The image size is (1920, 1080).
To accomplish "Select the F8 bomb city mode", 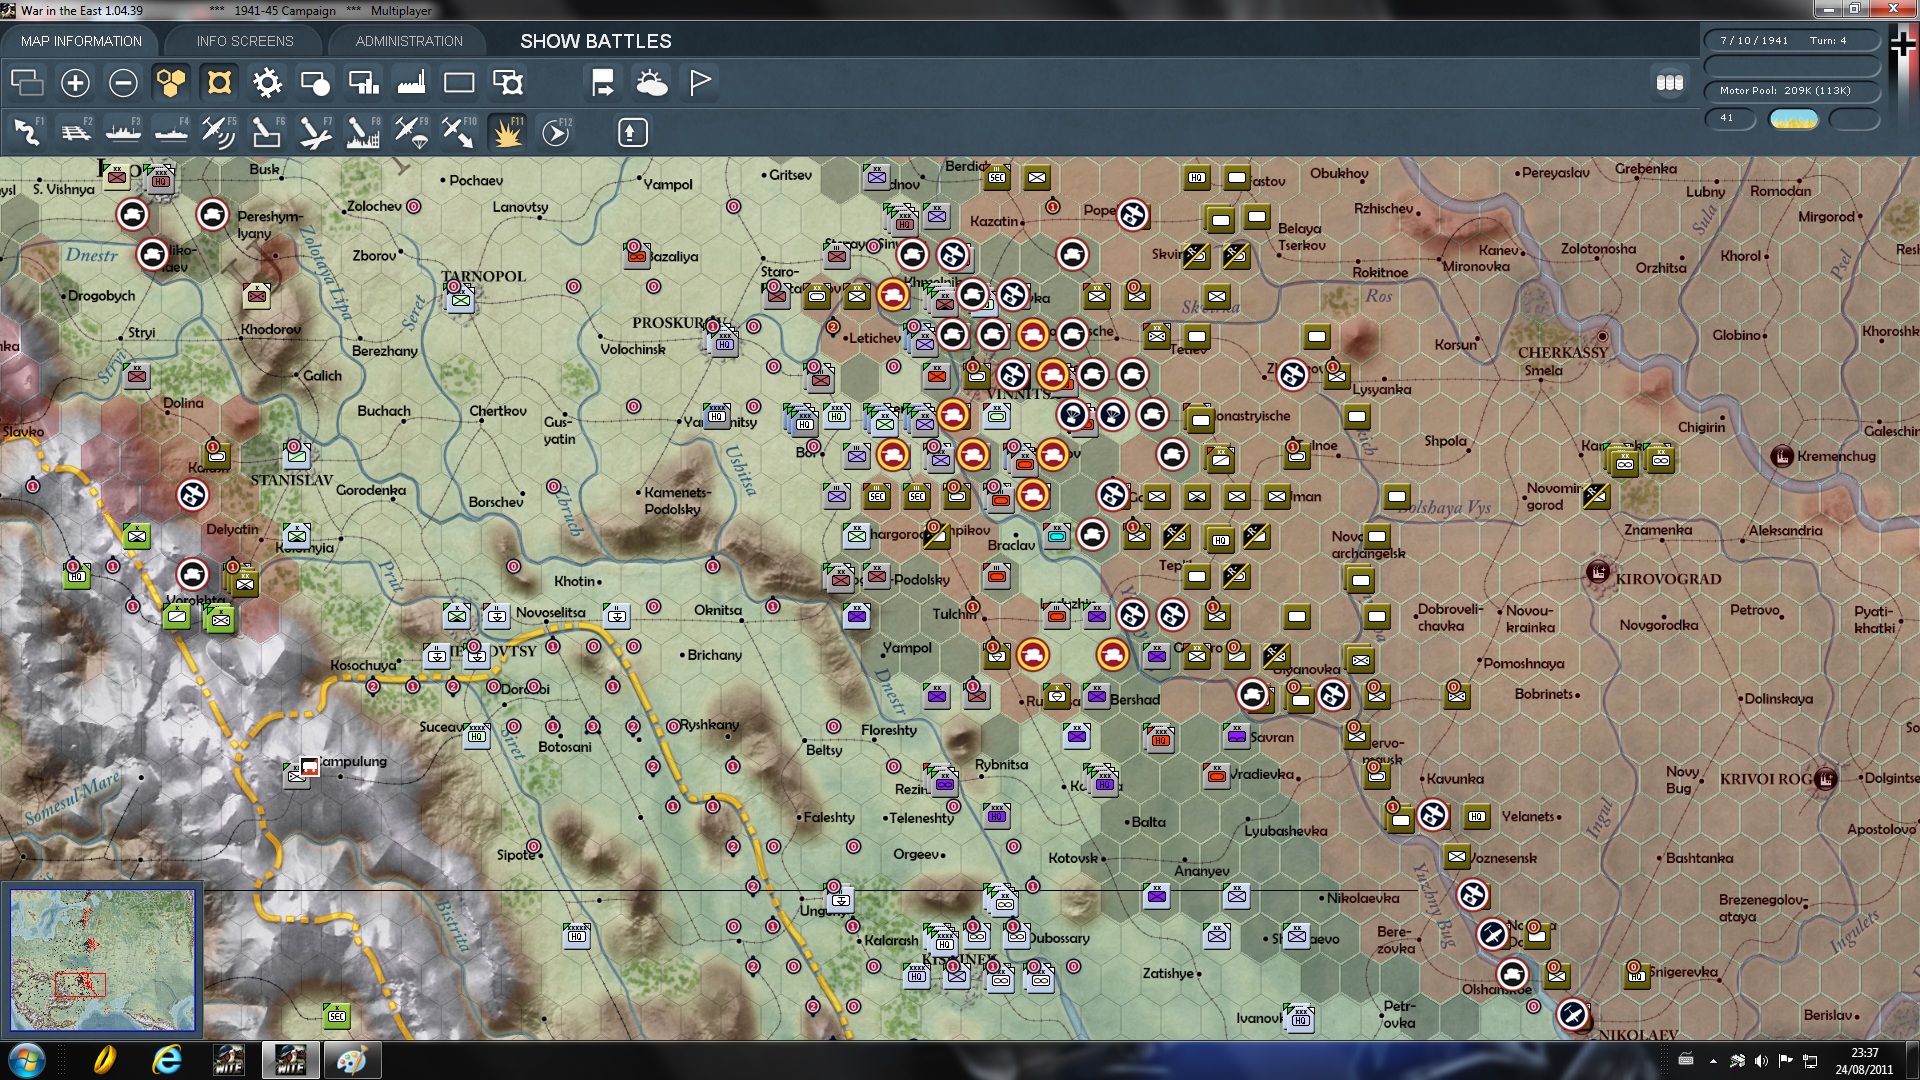I will tap(363, 132).
